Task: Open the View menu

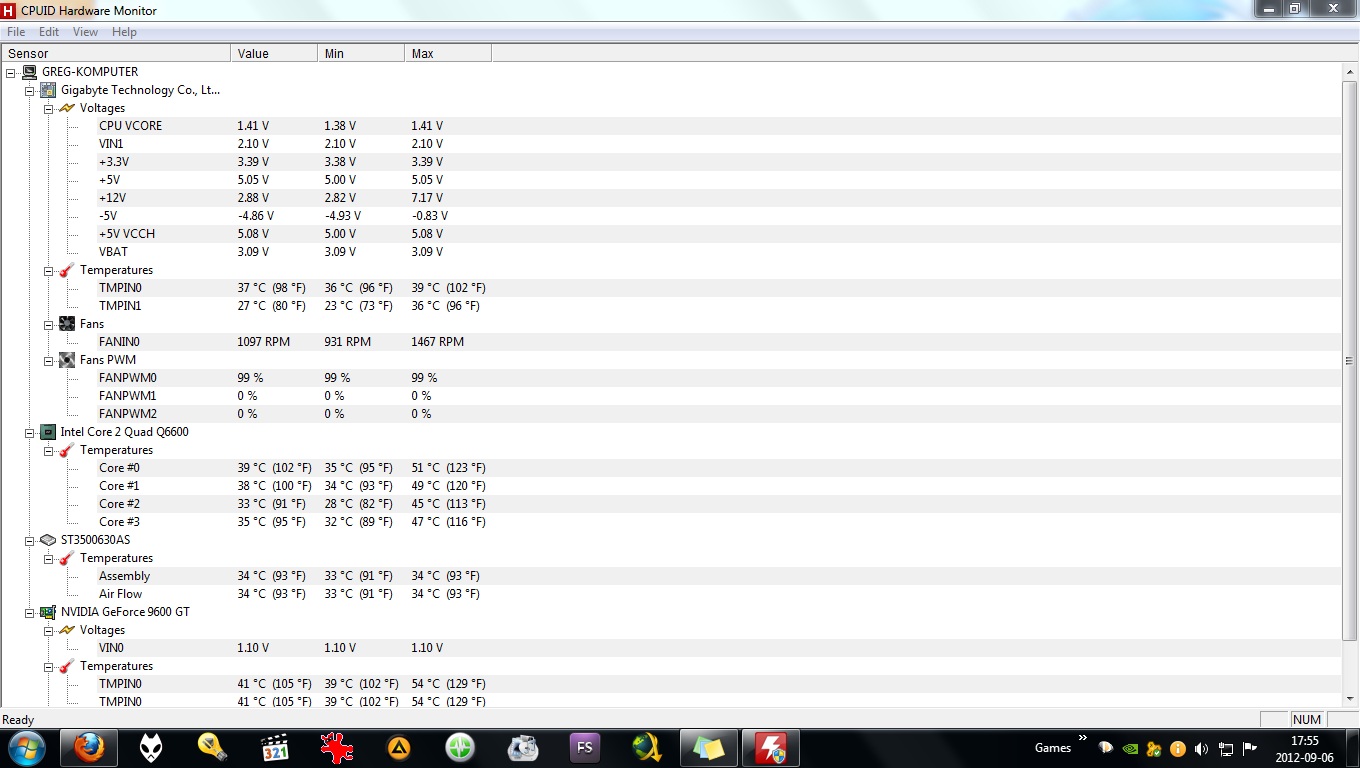Action: 85,31
